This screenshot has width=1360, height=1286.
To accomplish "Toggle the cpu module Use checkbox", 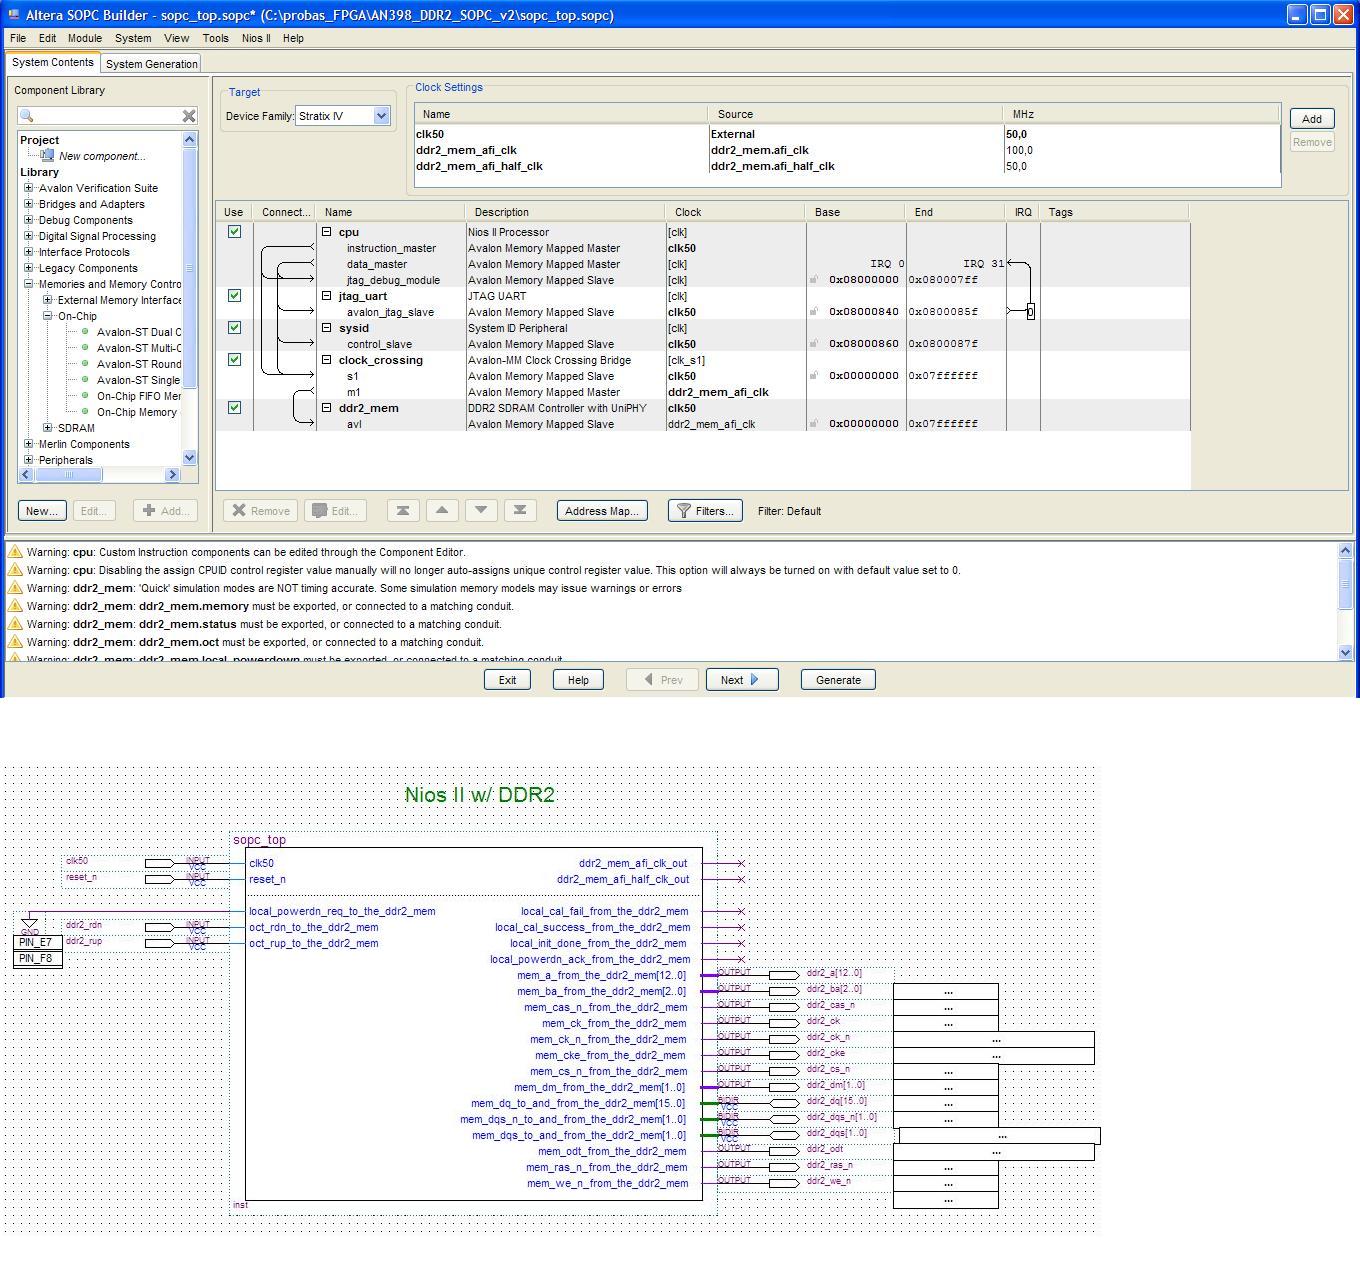I will coord(234,232).
